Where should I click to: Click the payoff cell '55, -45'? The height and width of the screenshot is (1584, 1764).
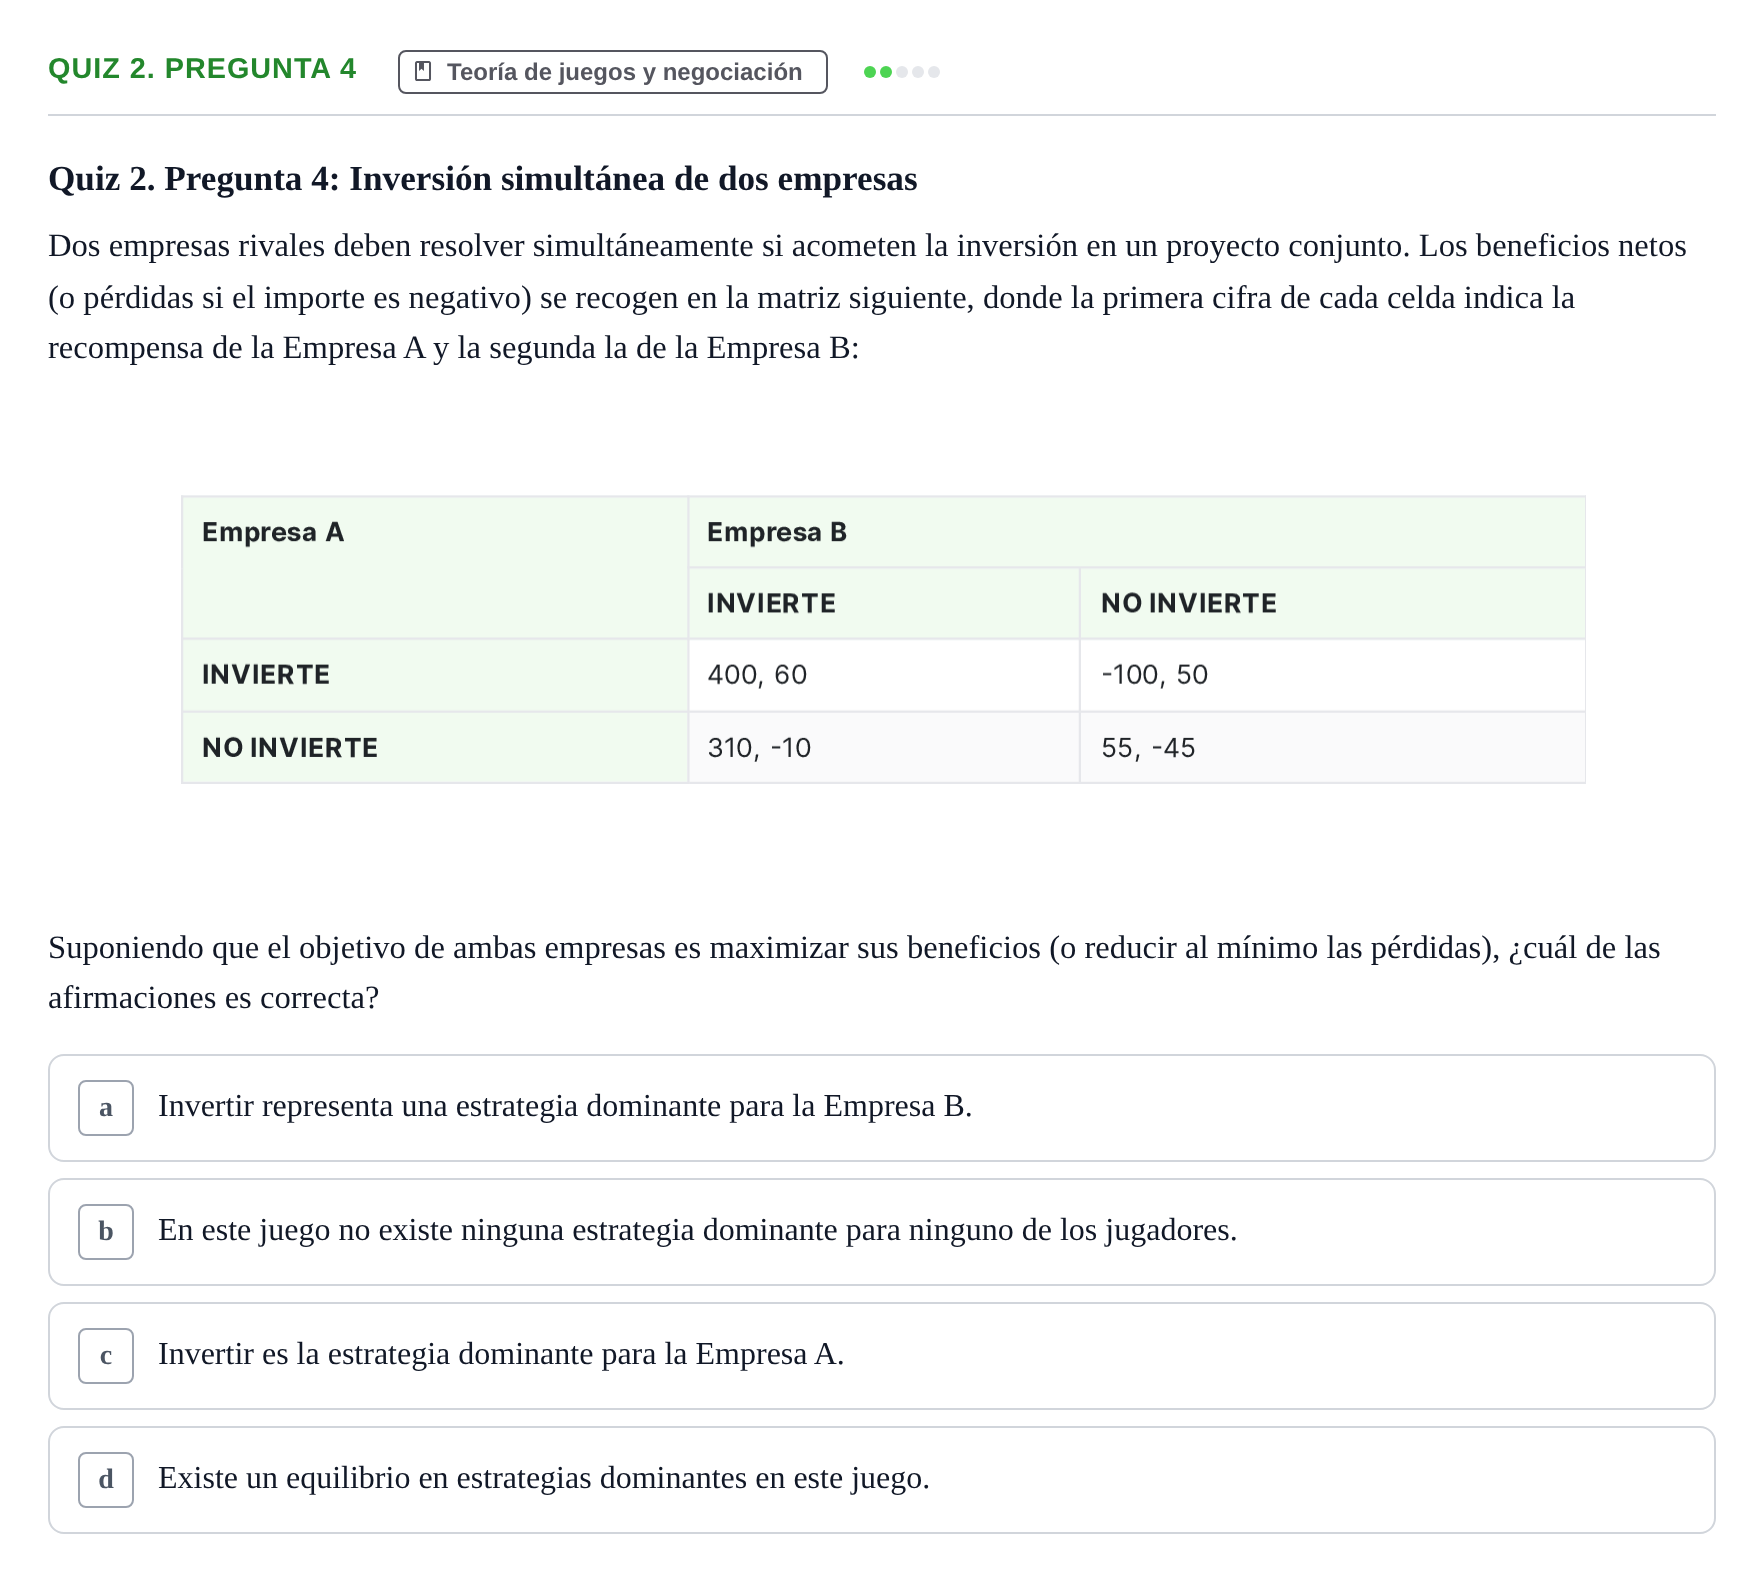click(x=1332, y=747)
